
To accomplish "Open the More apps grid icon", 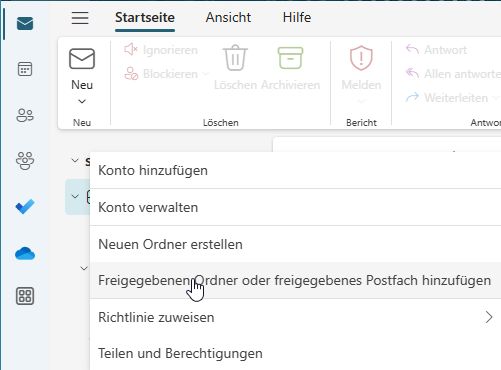I will [25, 296].
